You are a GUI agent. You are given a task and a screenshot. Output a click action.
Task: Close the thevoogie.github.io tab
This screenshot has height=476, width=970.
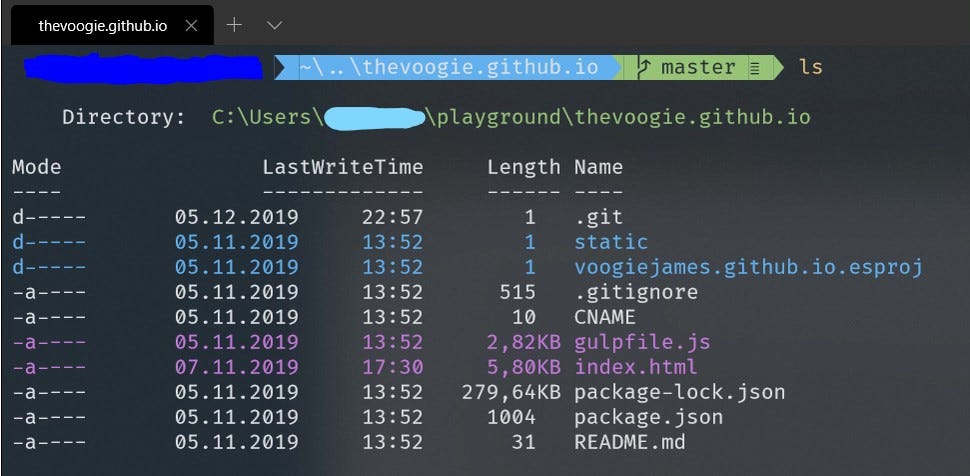point(191,25)
